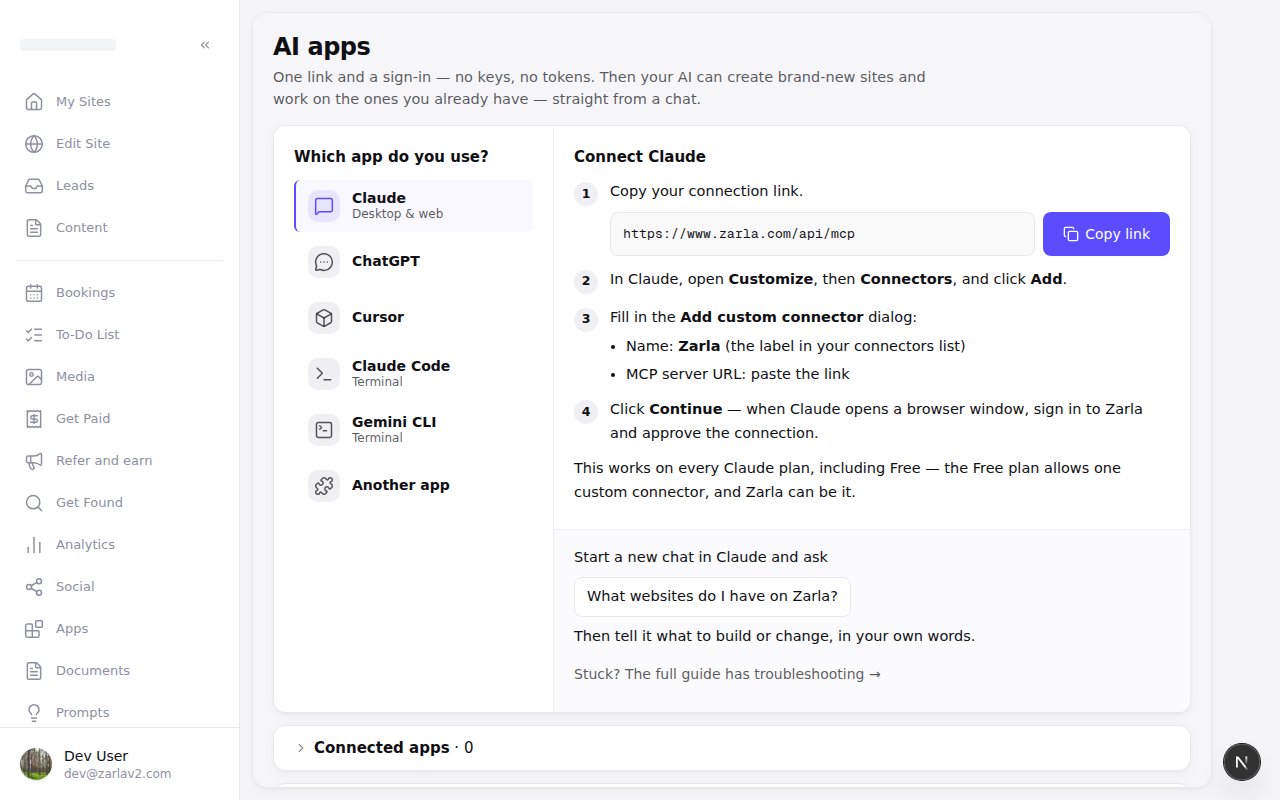Select Claude Code Terminal option
1280x800 pixels.
click(414, 374)
